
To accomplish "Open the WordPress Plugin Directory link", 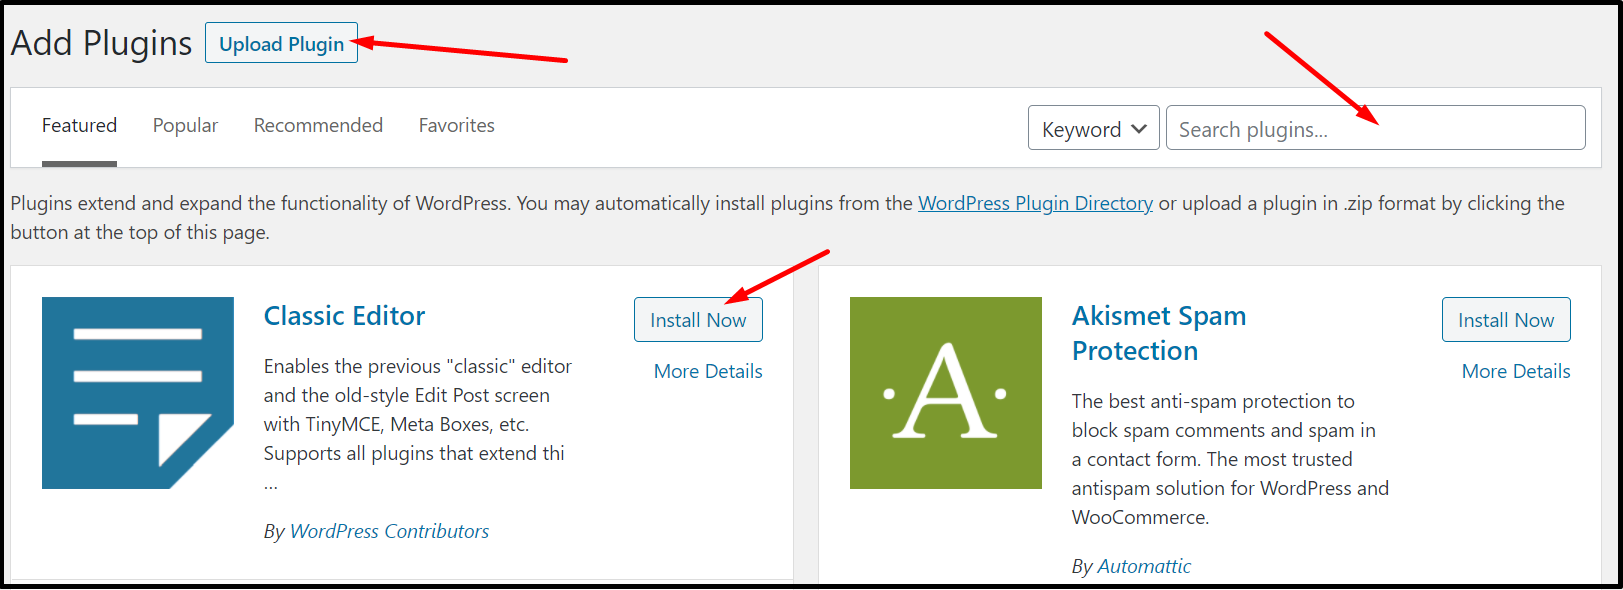I will tap(1035, 204).
